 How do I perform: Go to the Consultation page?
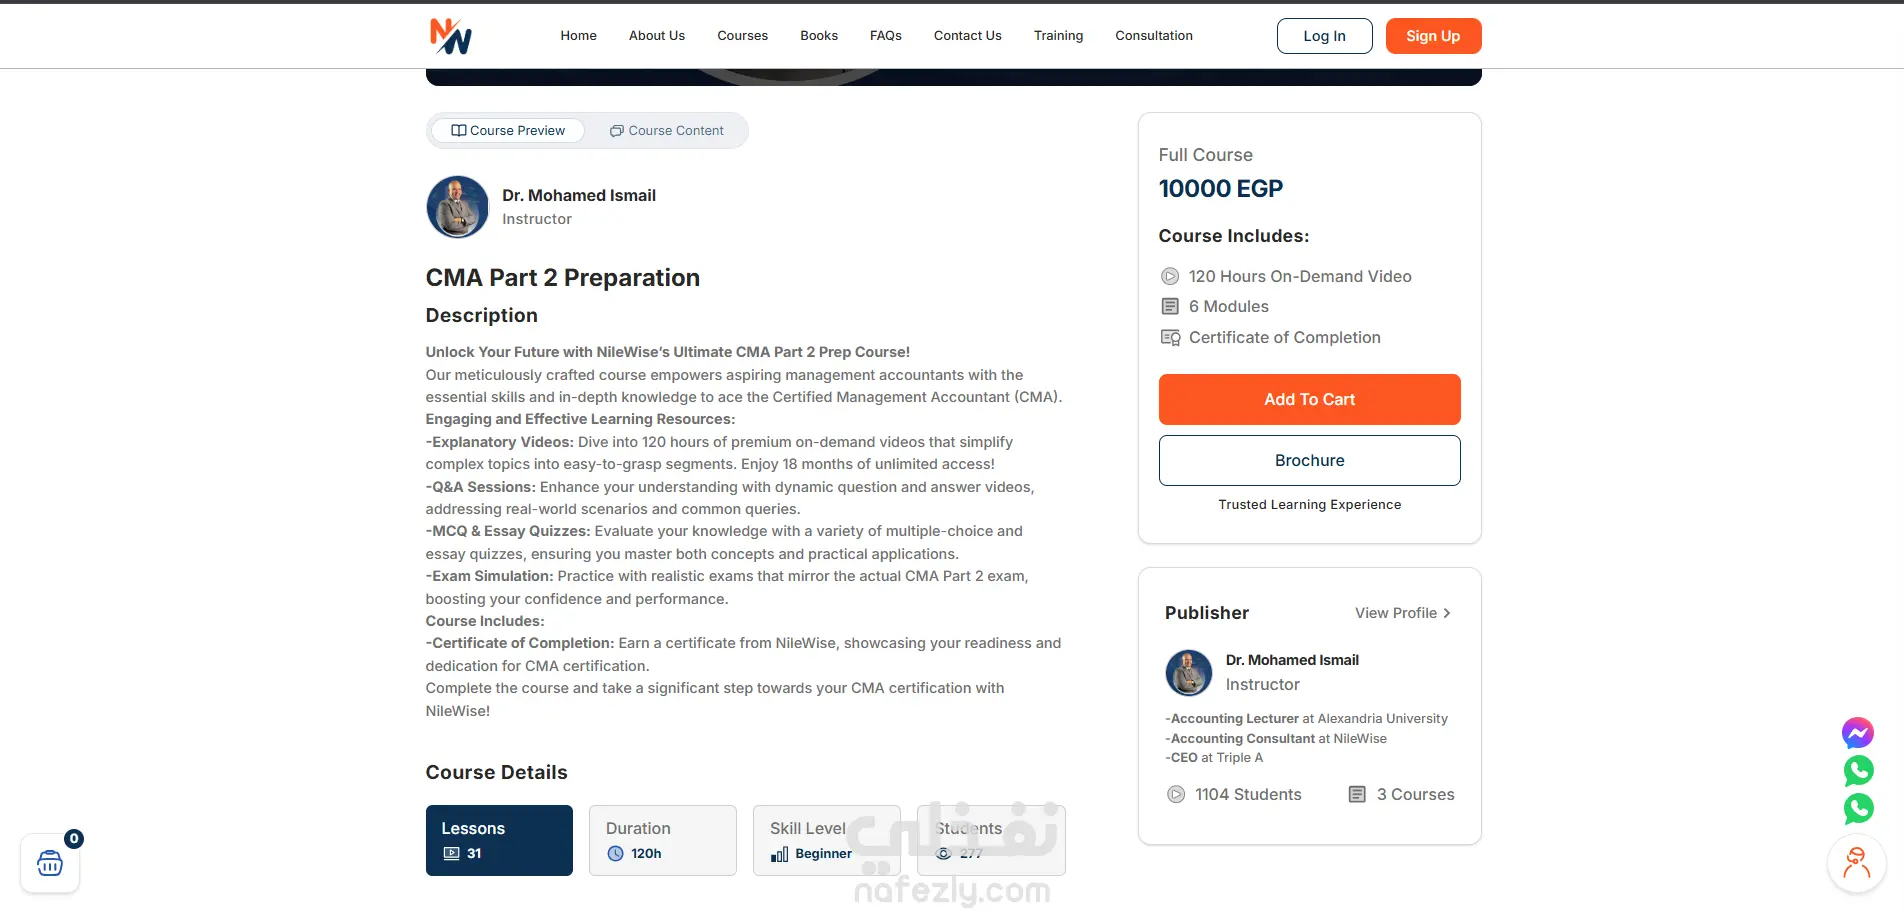tap(1154, 36)
